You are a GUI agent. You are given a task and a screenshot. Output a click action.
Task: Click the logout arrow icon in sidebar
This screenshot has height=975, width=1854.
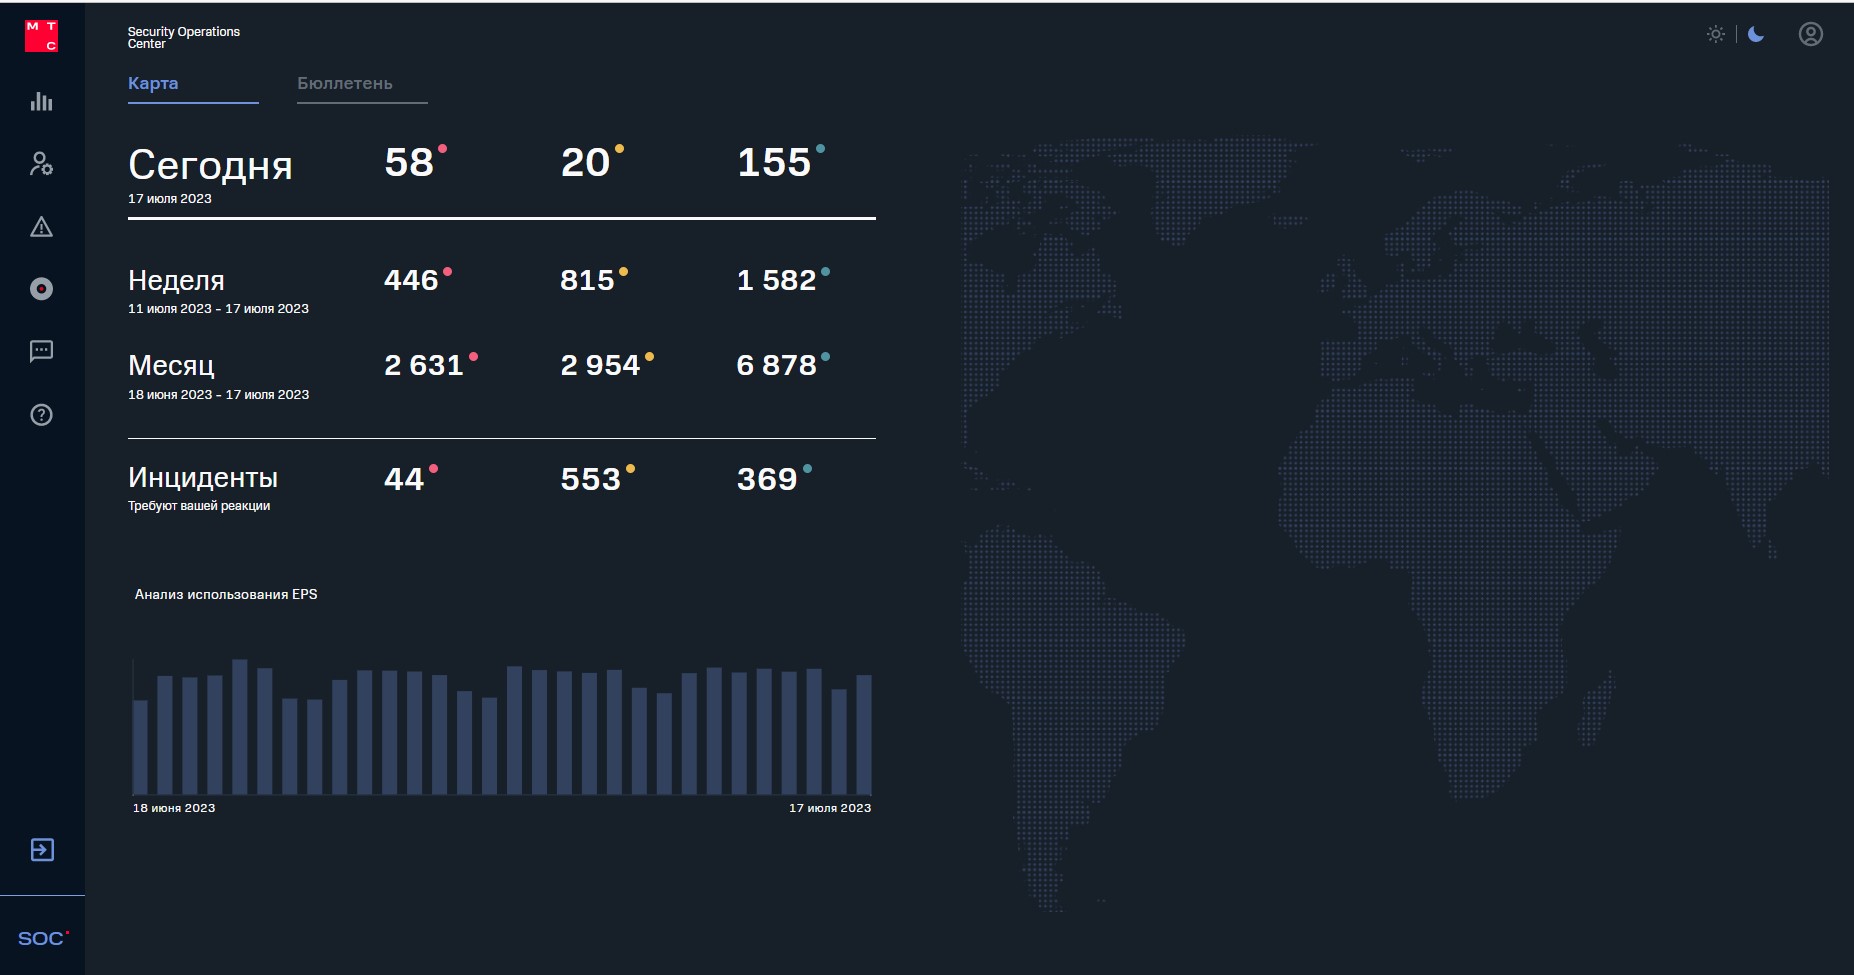coord(42,850)
